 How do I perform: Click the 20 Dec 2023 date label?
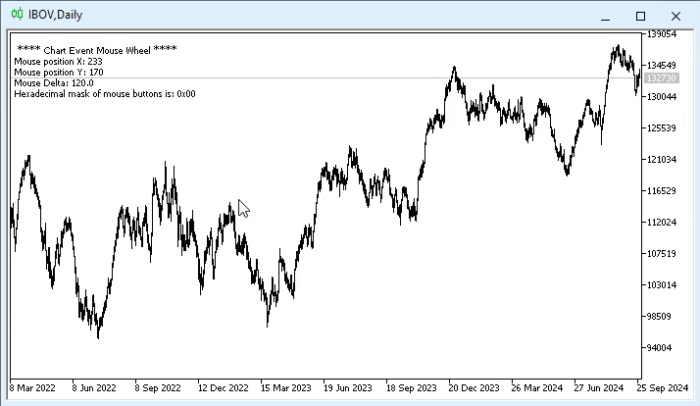coord(474,388)
